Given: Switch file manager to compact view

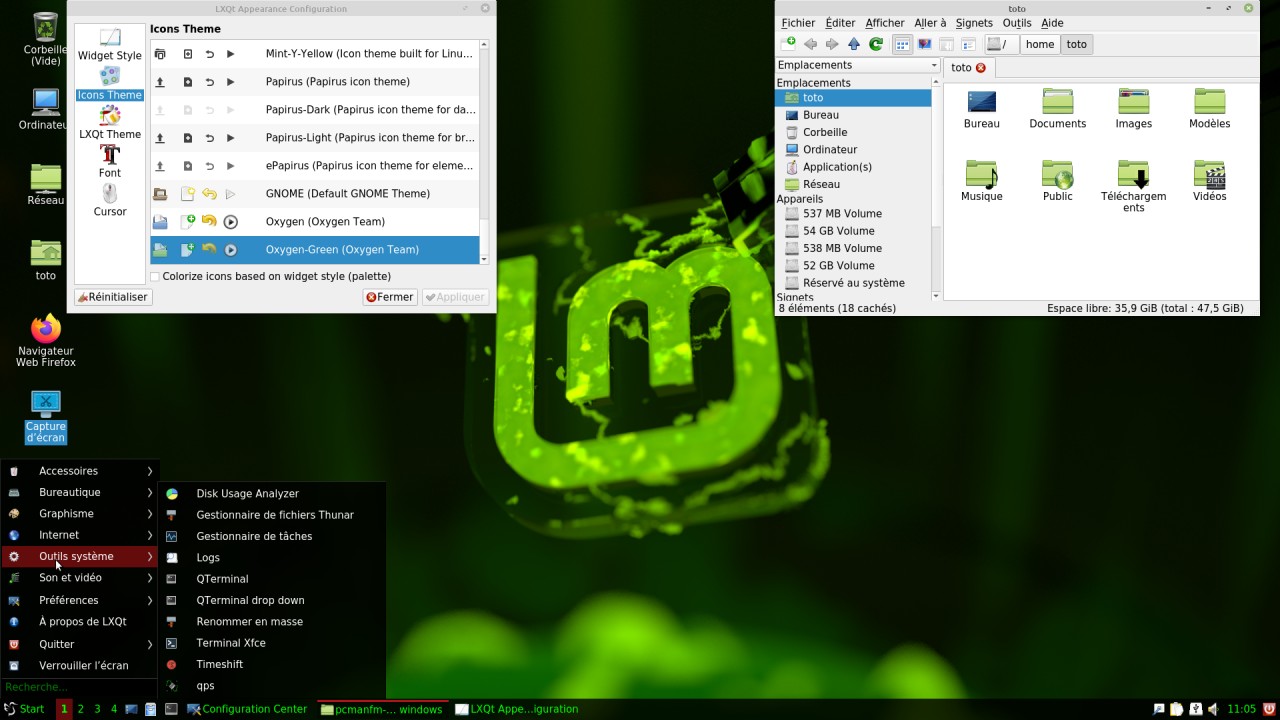Looking at the screenshot, I should (x=946, y=44).
